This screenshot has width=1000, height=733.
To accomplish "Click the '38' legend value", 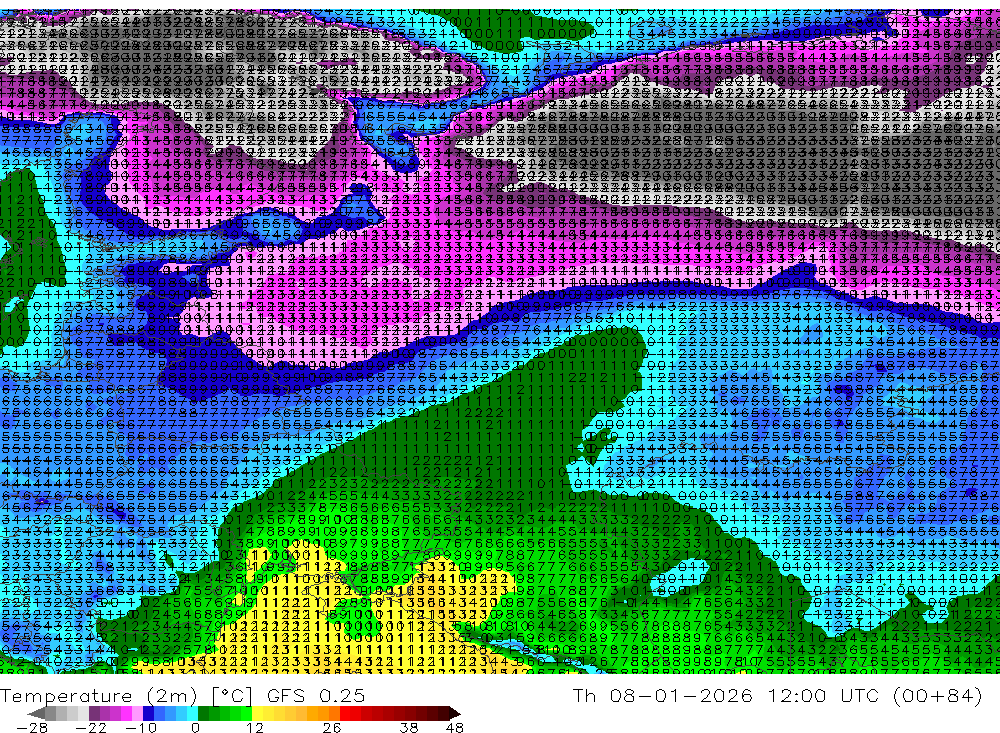I will (409, 727).
